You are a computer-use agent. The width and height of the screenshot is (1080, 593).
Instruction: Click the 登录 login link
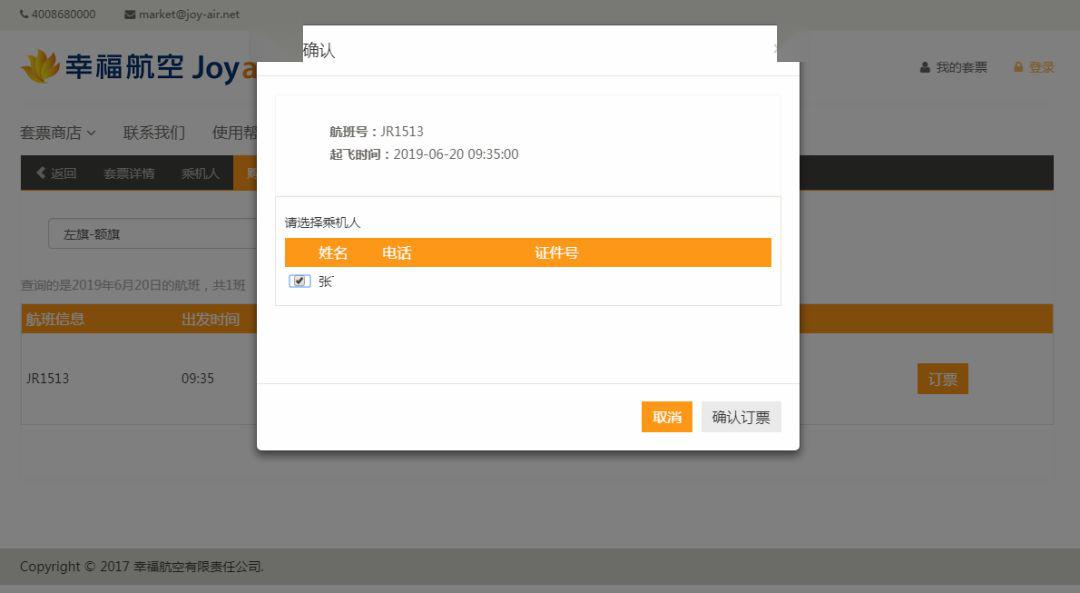coord(1040,67)
